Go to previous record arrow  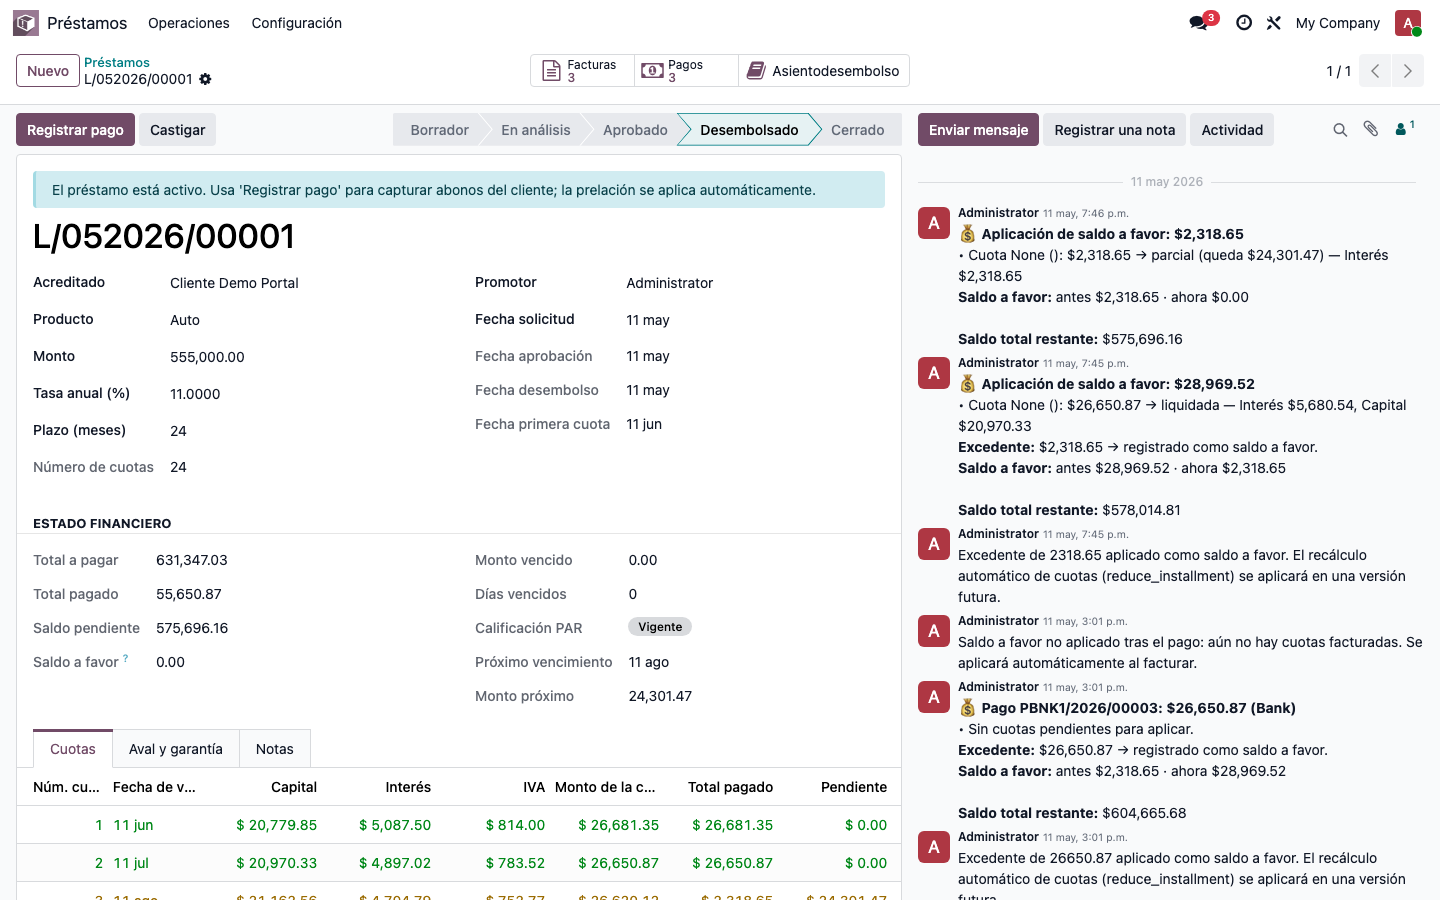click(1376, 71)
